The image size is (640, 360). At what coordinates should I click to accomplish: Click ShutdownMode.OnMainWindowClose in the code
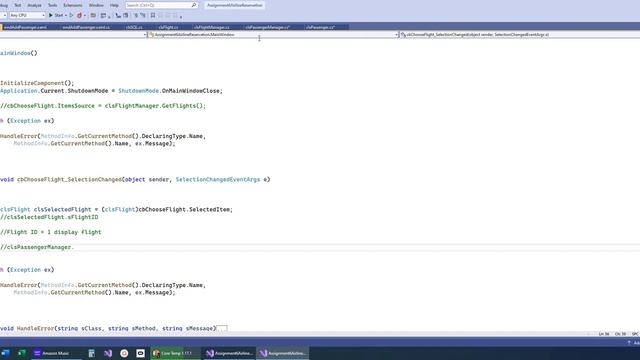click(171, 91)
